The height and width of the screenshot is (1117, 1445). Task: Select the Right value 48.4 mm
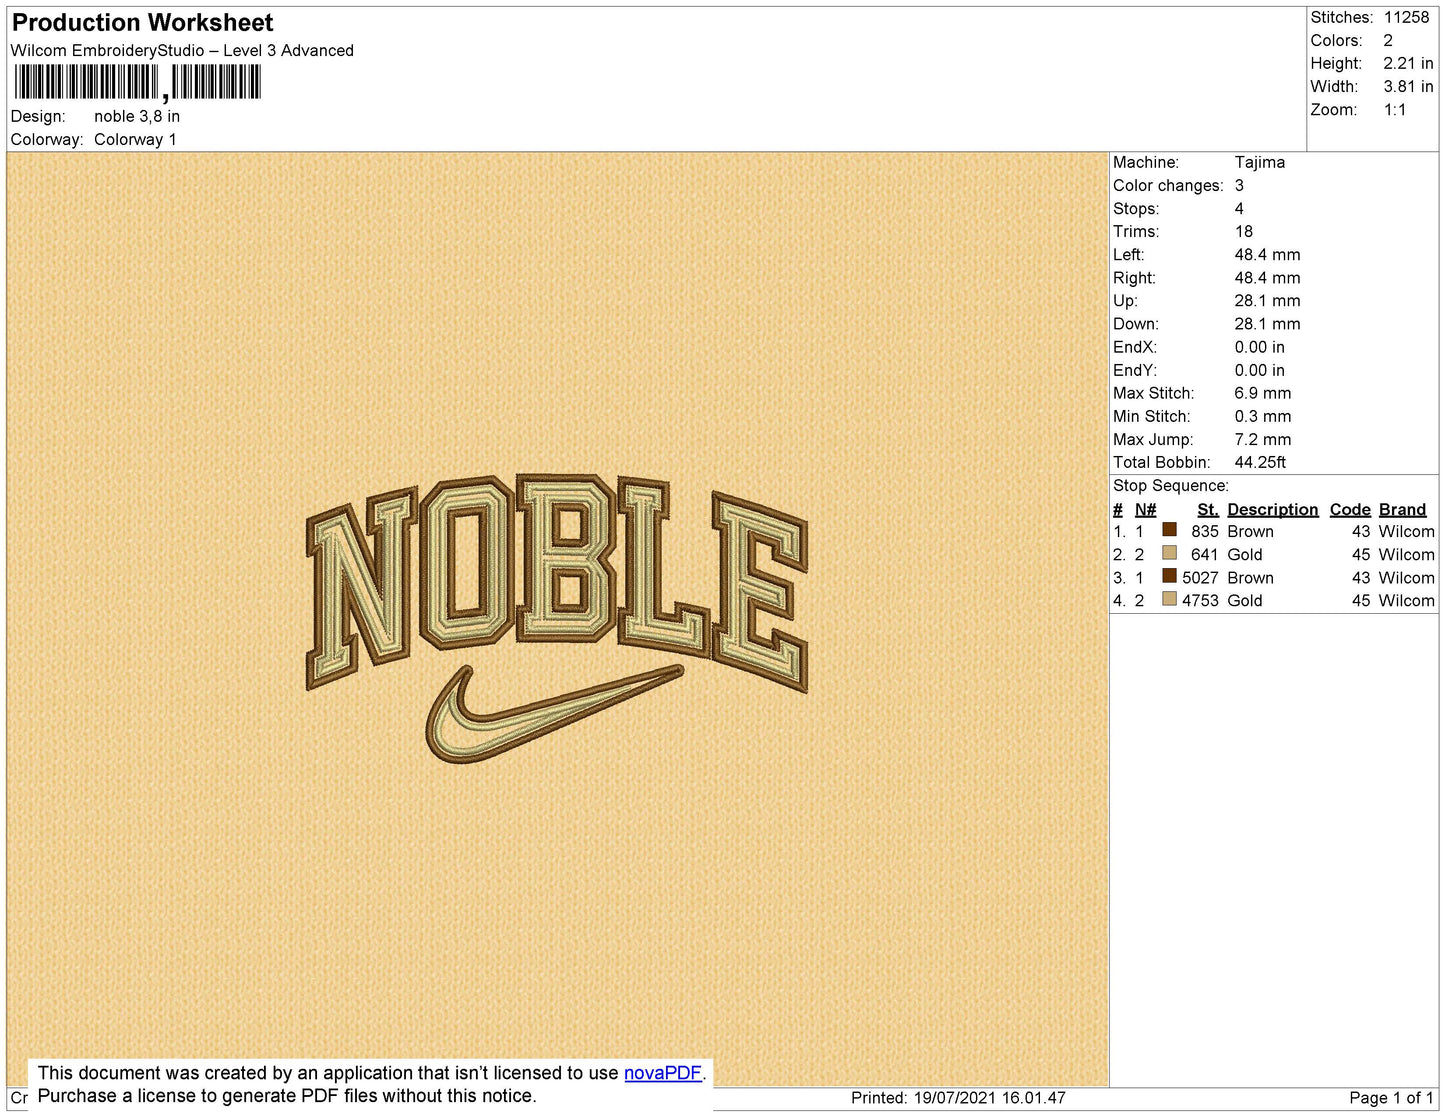[x=1267, y=277]
